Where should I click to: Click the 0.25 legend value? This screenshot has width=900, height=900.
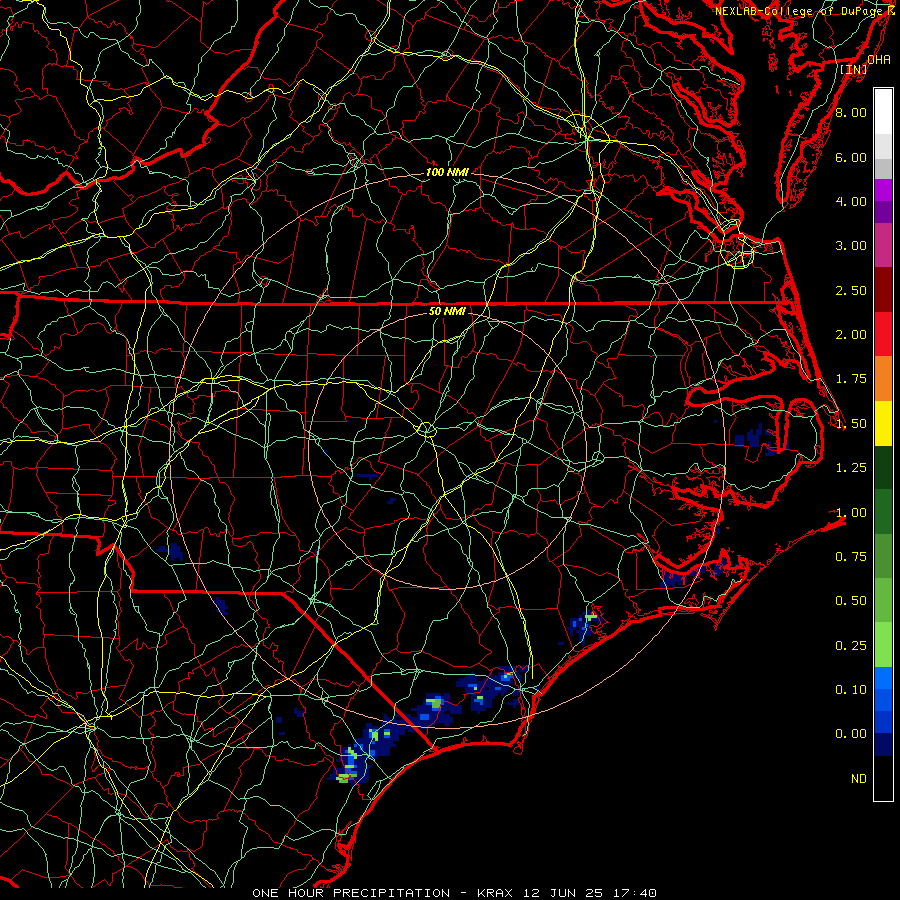point(851,646)
